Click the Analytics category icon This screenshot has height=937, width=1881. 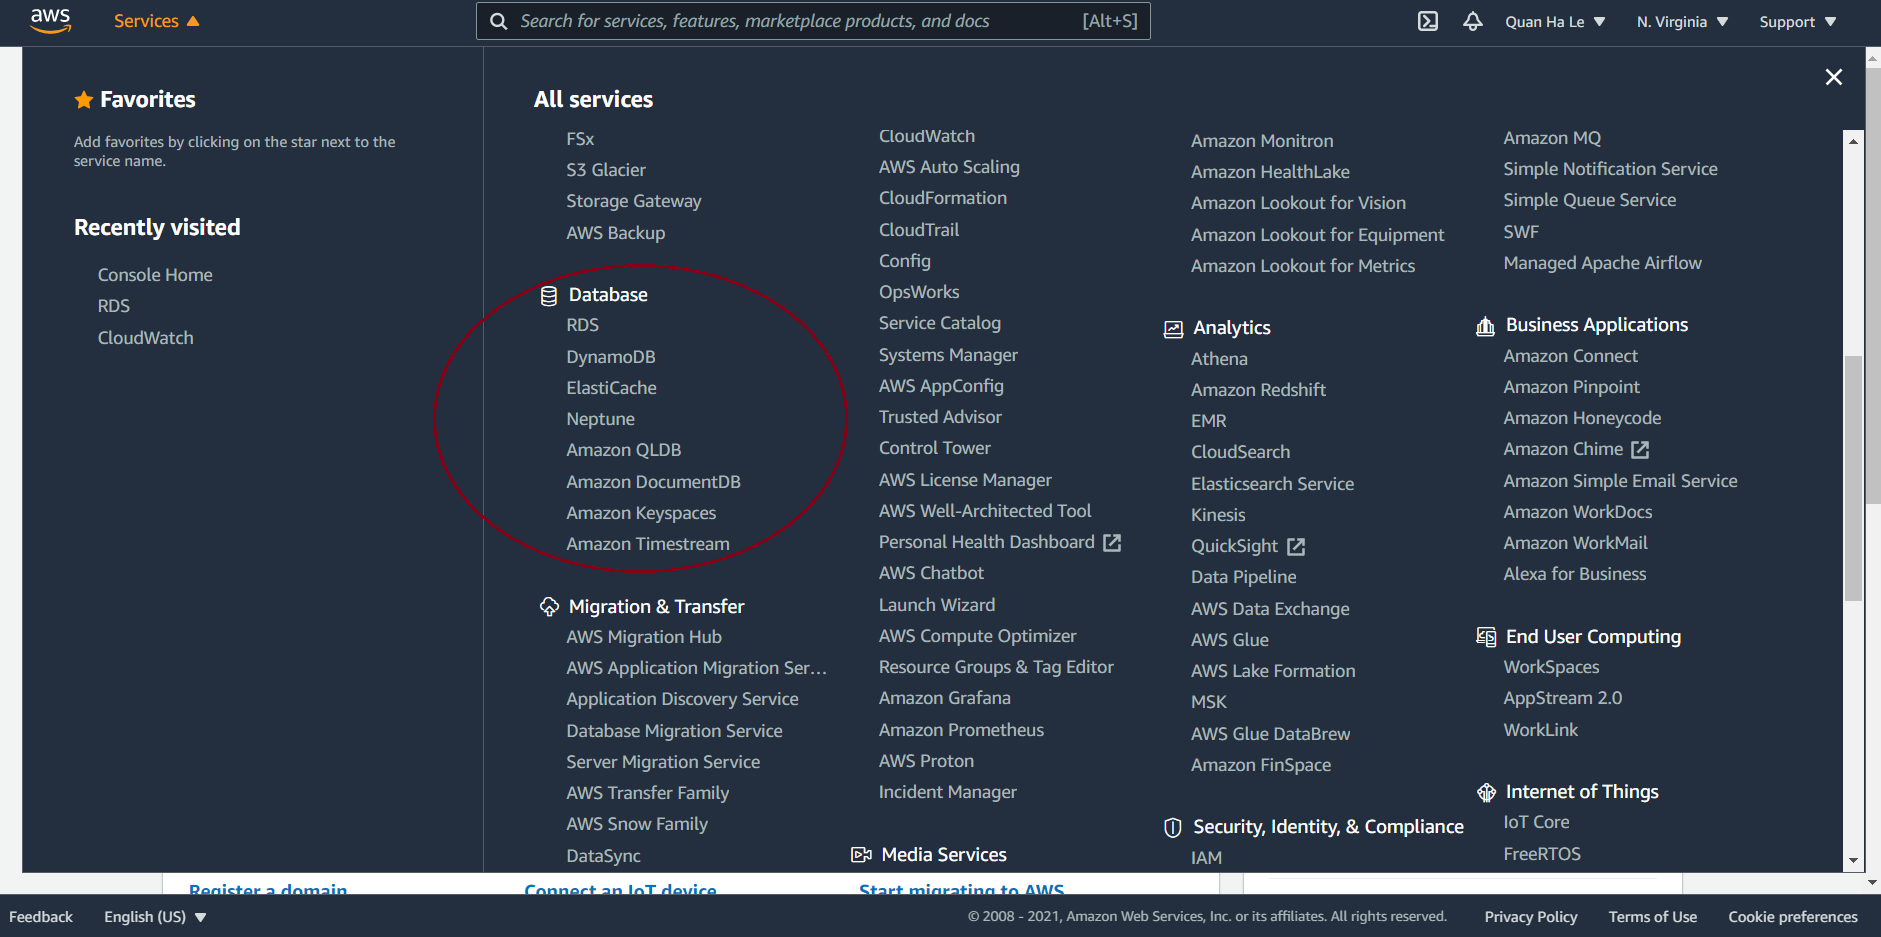(1173, 329)
